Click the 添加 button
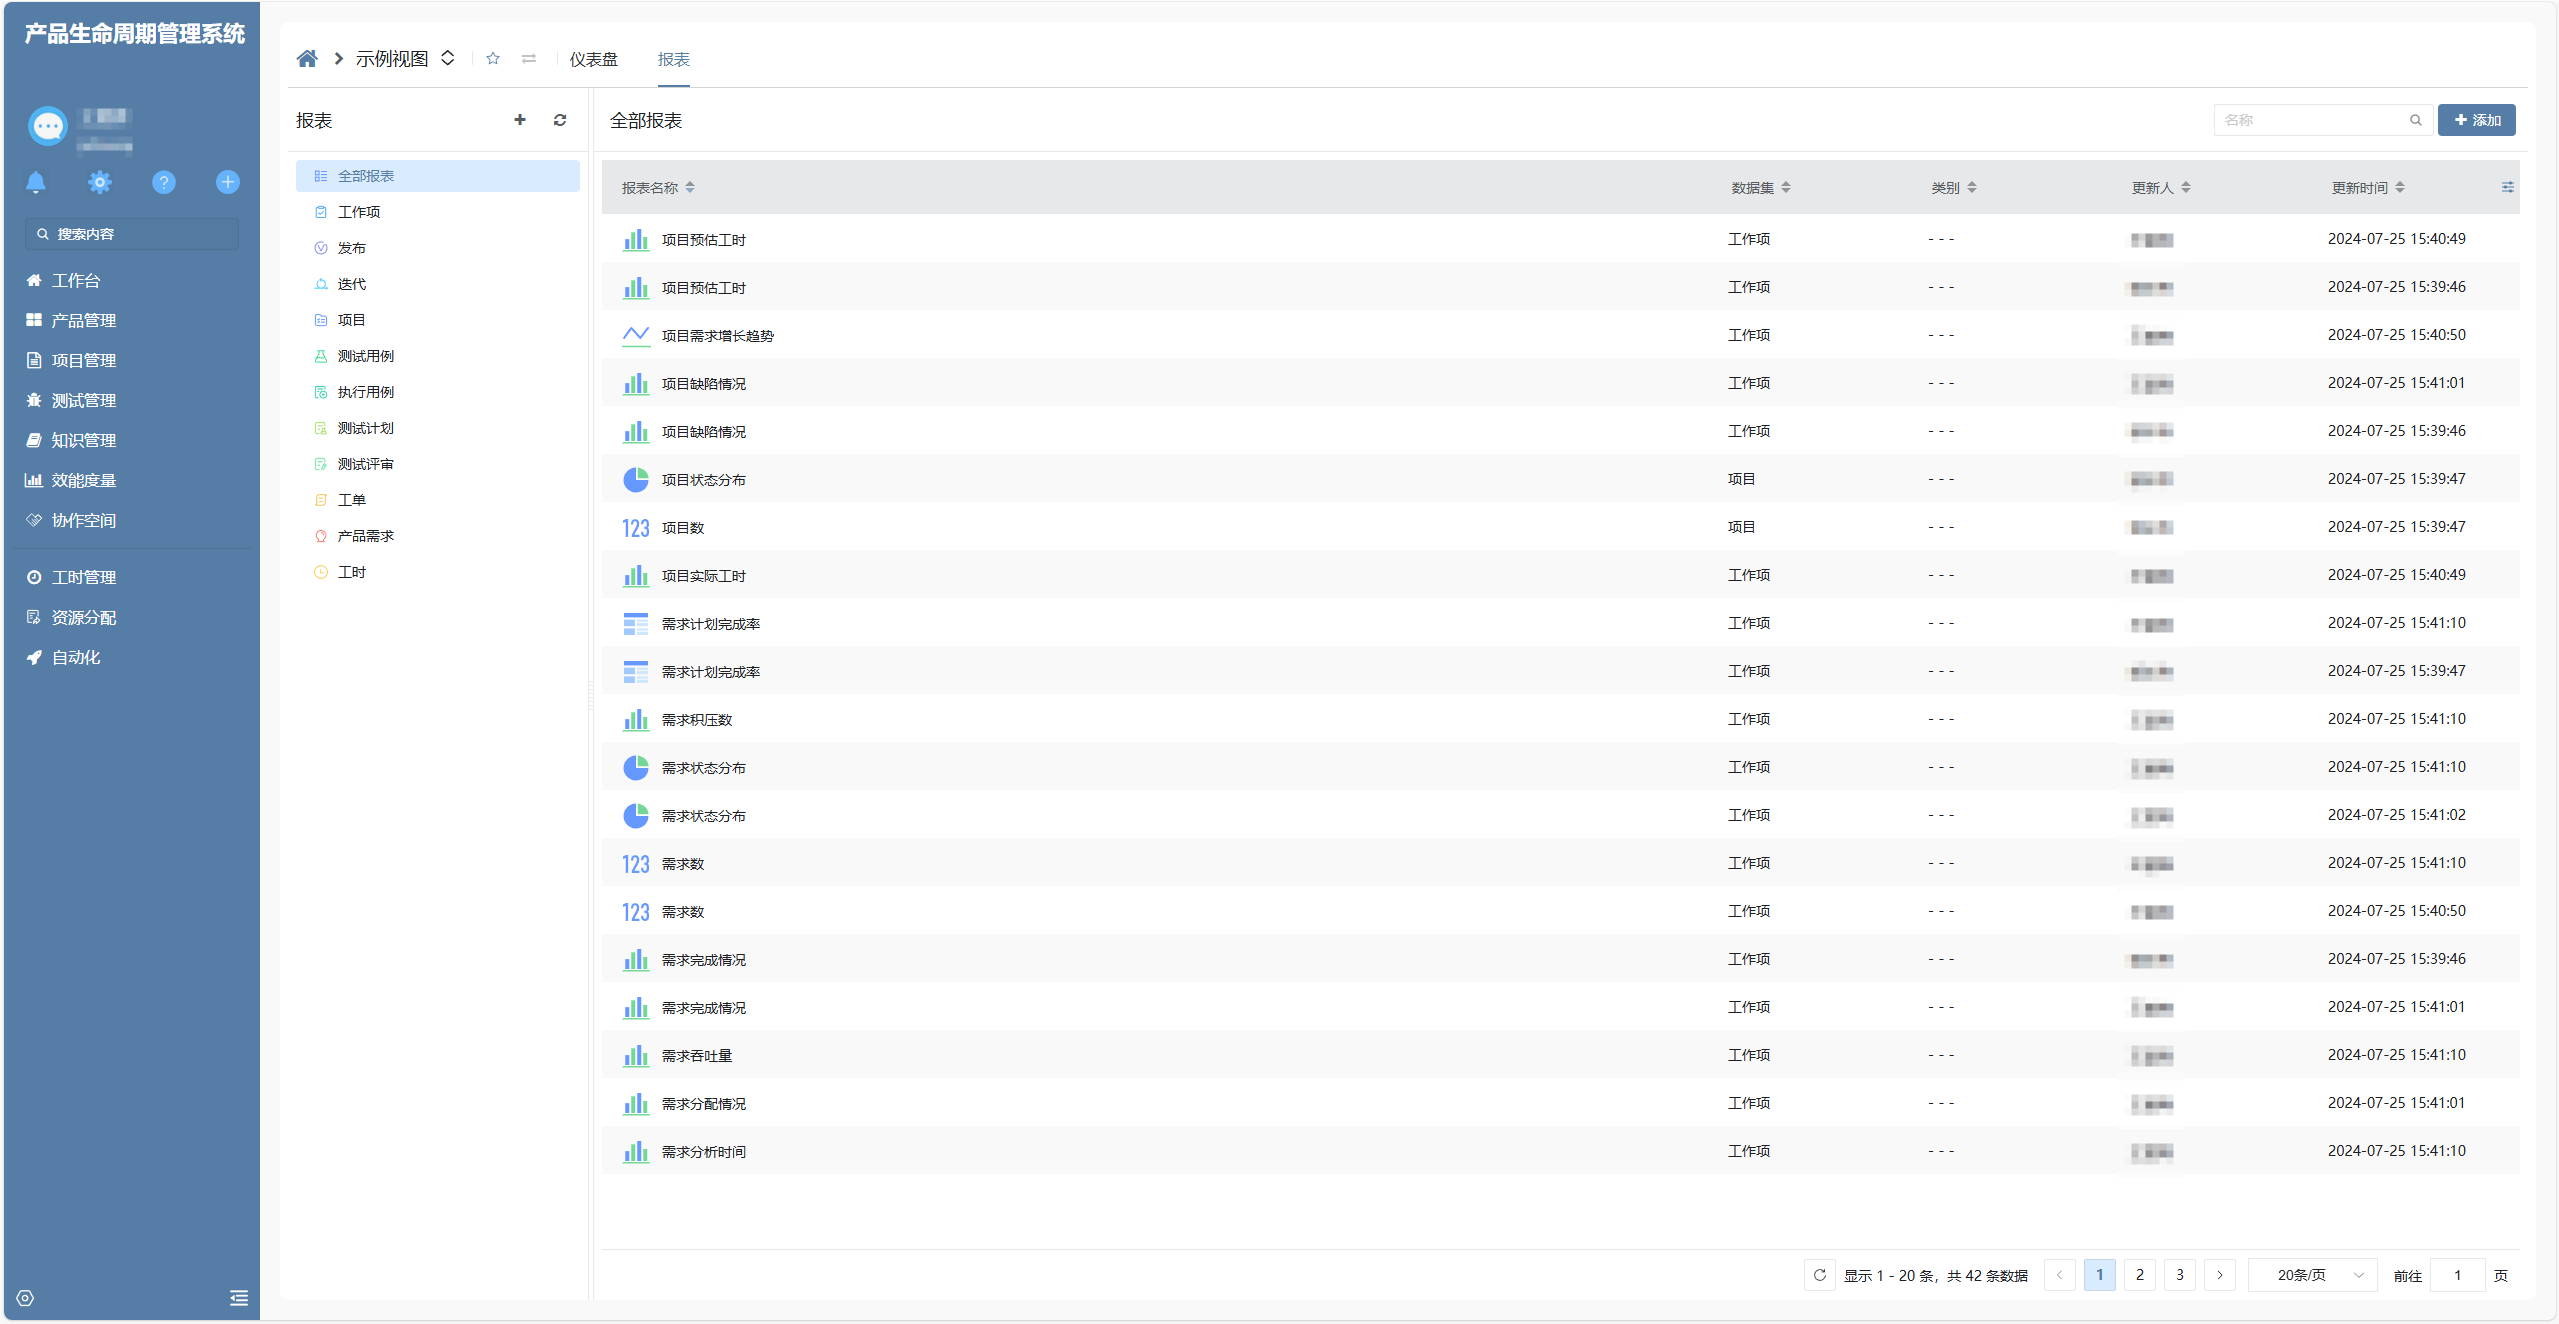 tap(2476, 120)
